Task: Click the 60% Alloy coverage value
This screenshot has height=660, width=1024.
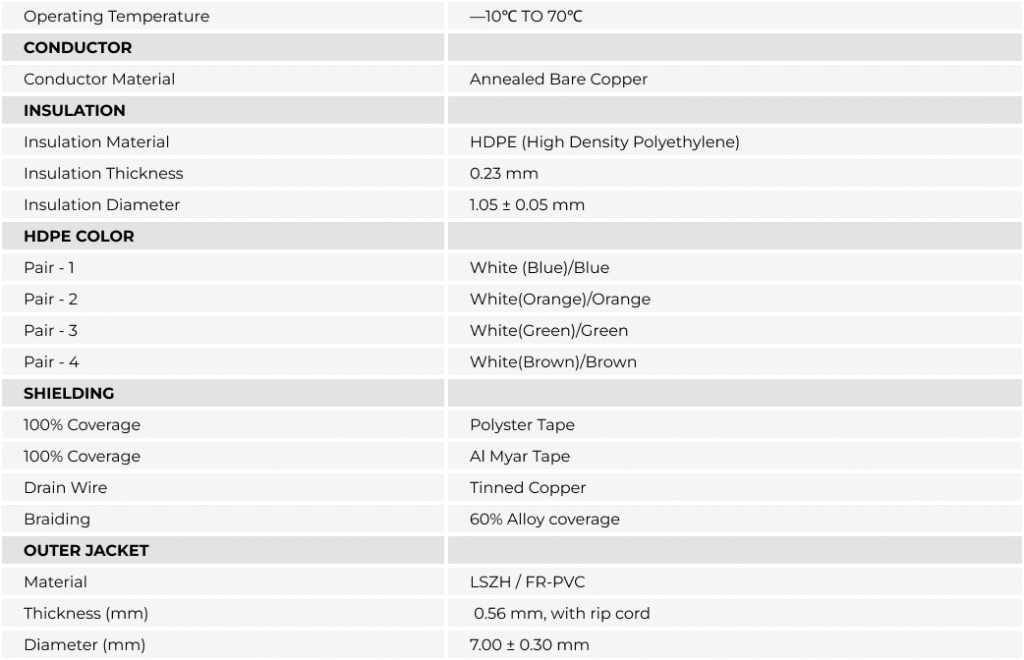Action: pos(544,519)
